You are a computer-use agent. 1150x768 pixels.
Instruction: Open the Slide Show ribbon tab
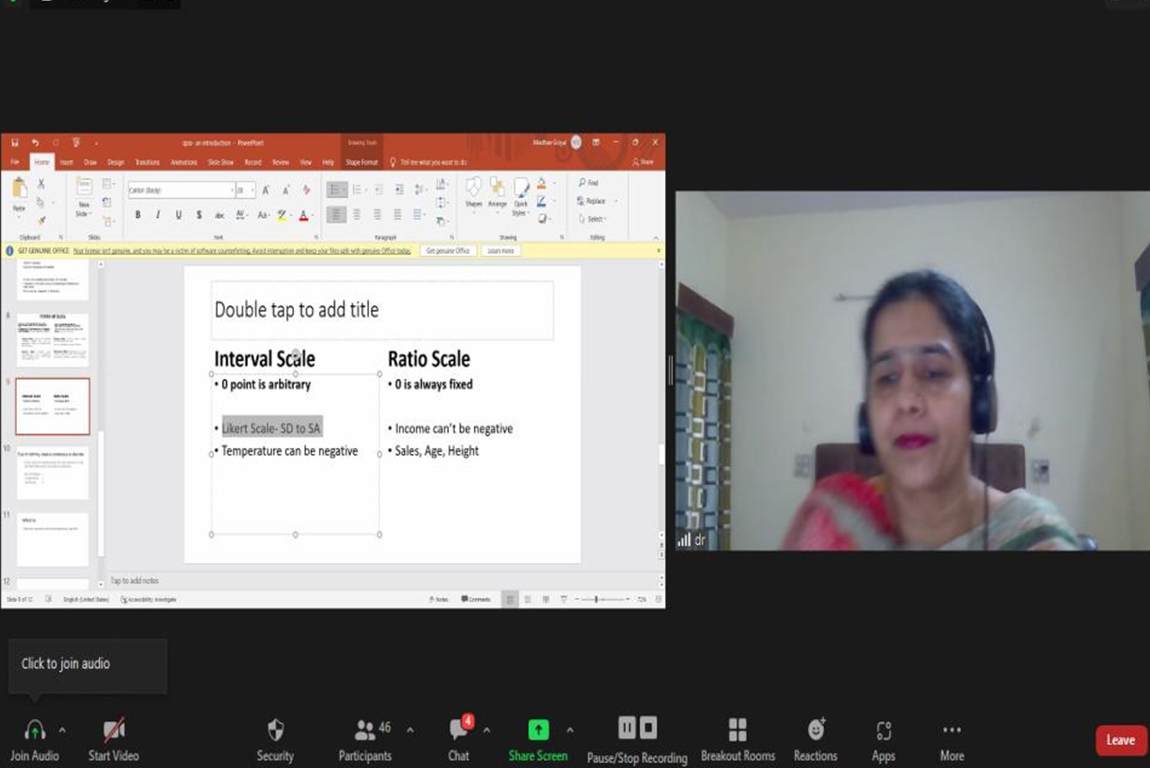point(220,162)
